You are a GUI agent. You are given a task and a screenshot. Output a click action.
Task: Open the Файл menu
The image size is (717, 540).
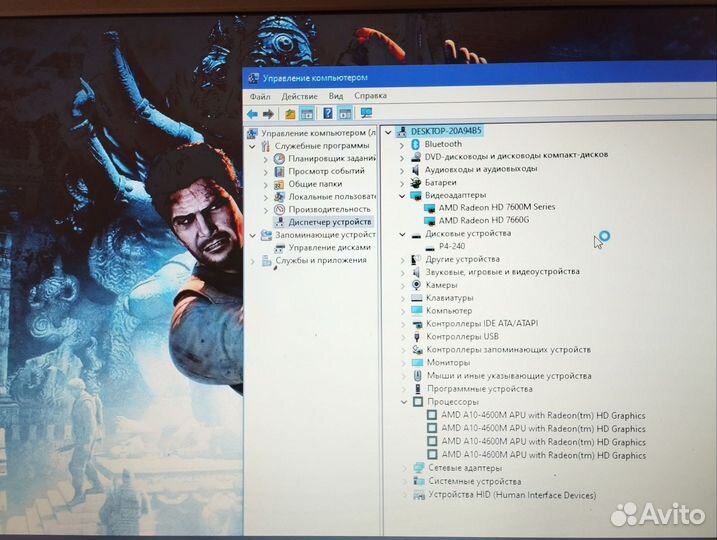point(260,96)
